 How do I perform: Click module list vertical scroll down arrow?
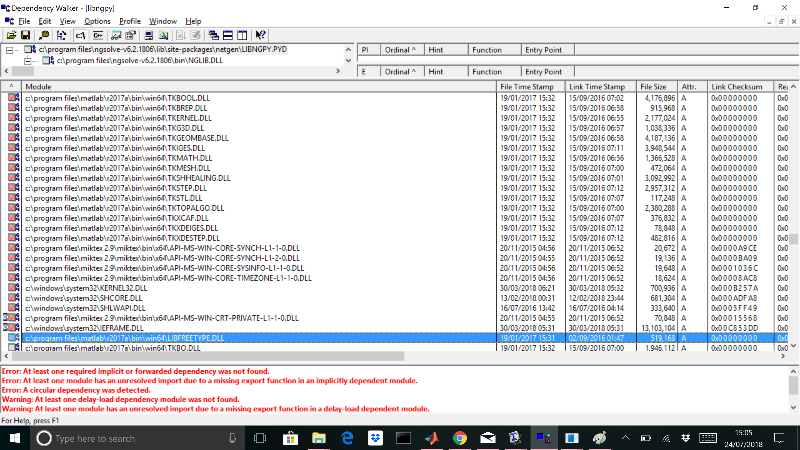click(793, 346)
